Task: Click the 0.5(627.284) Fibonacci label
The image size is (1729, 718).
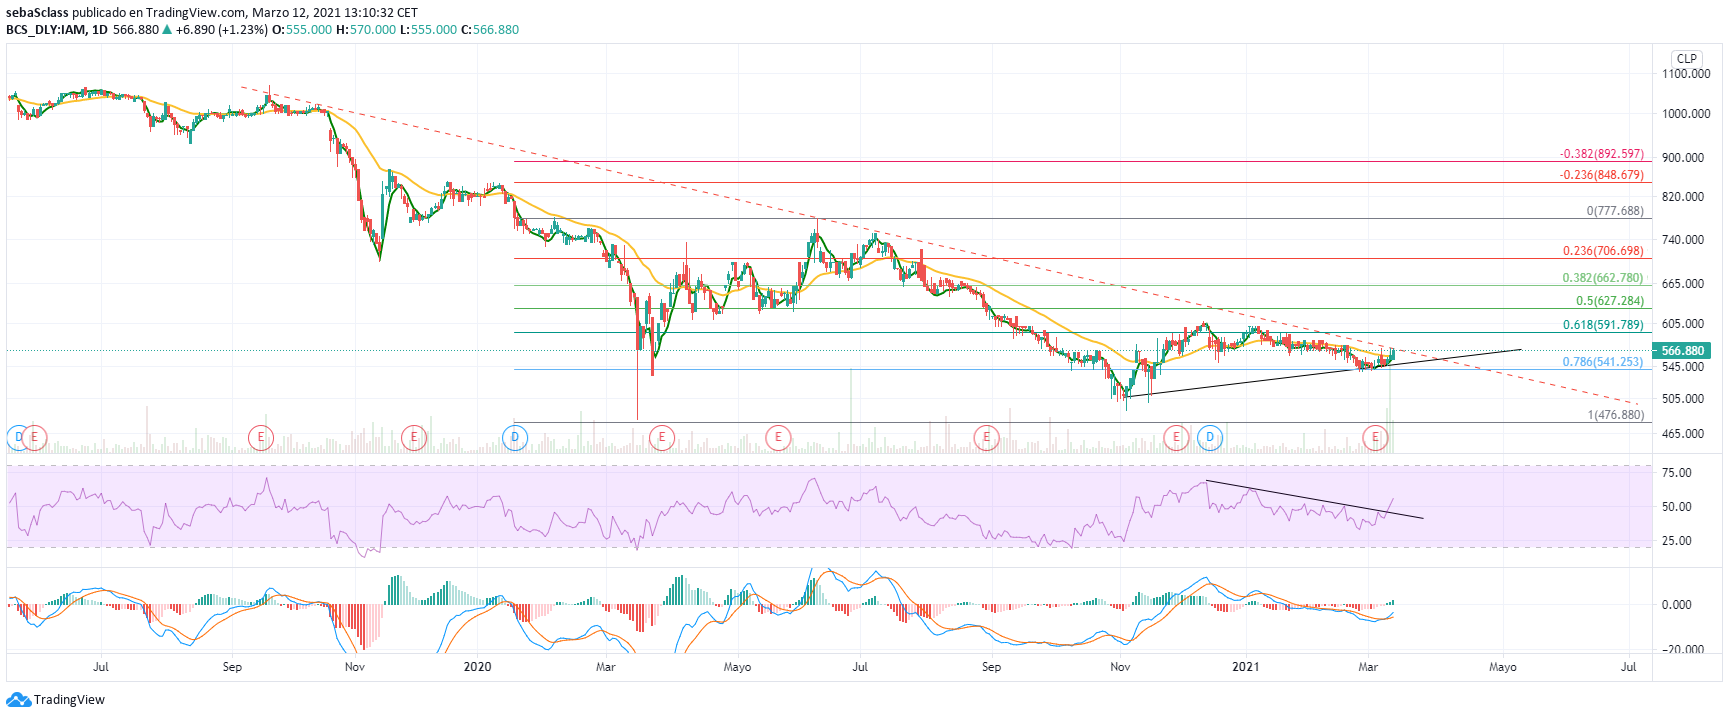Action: 1610,301
